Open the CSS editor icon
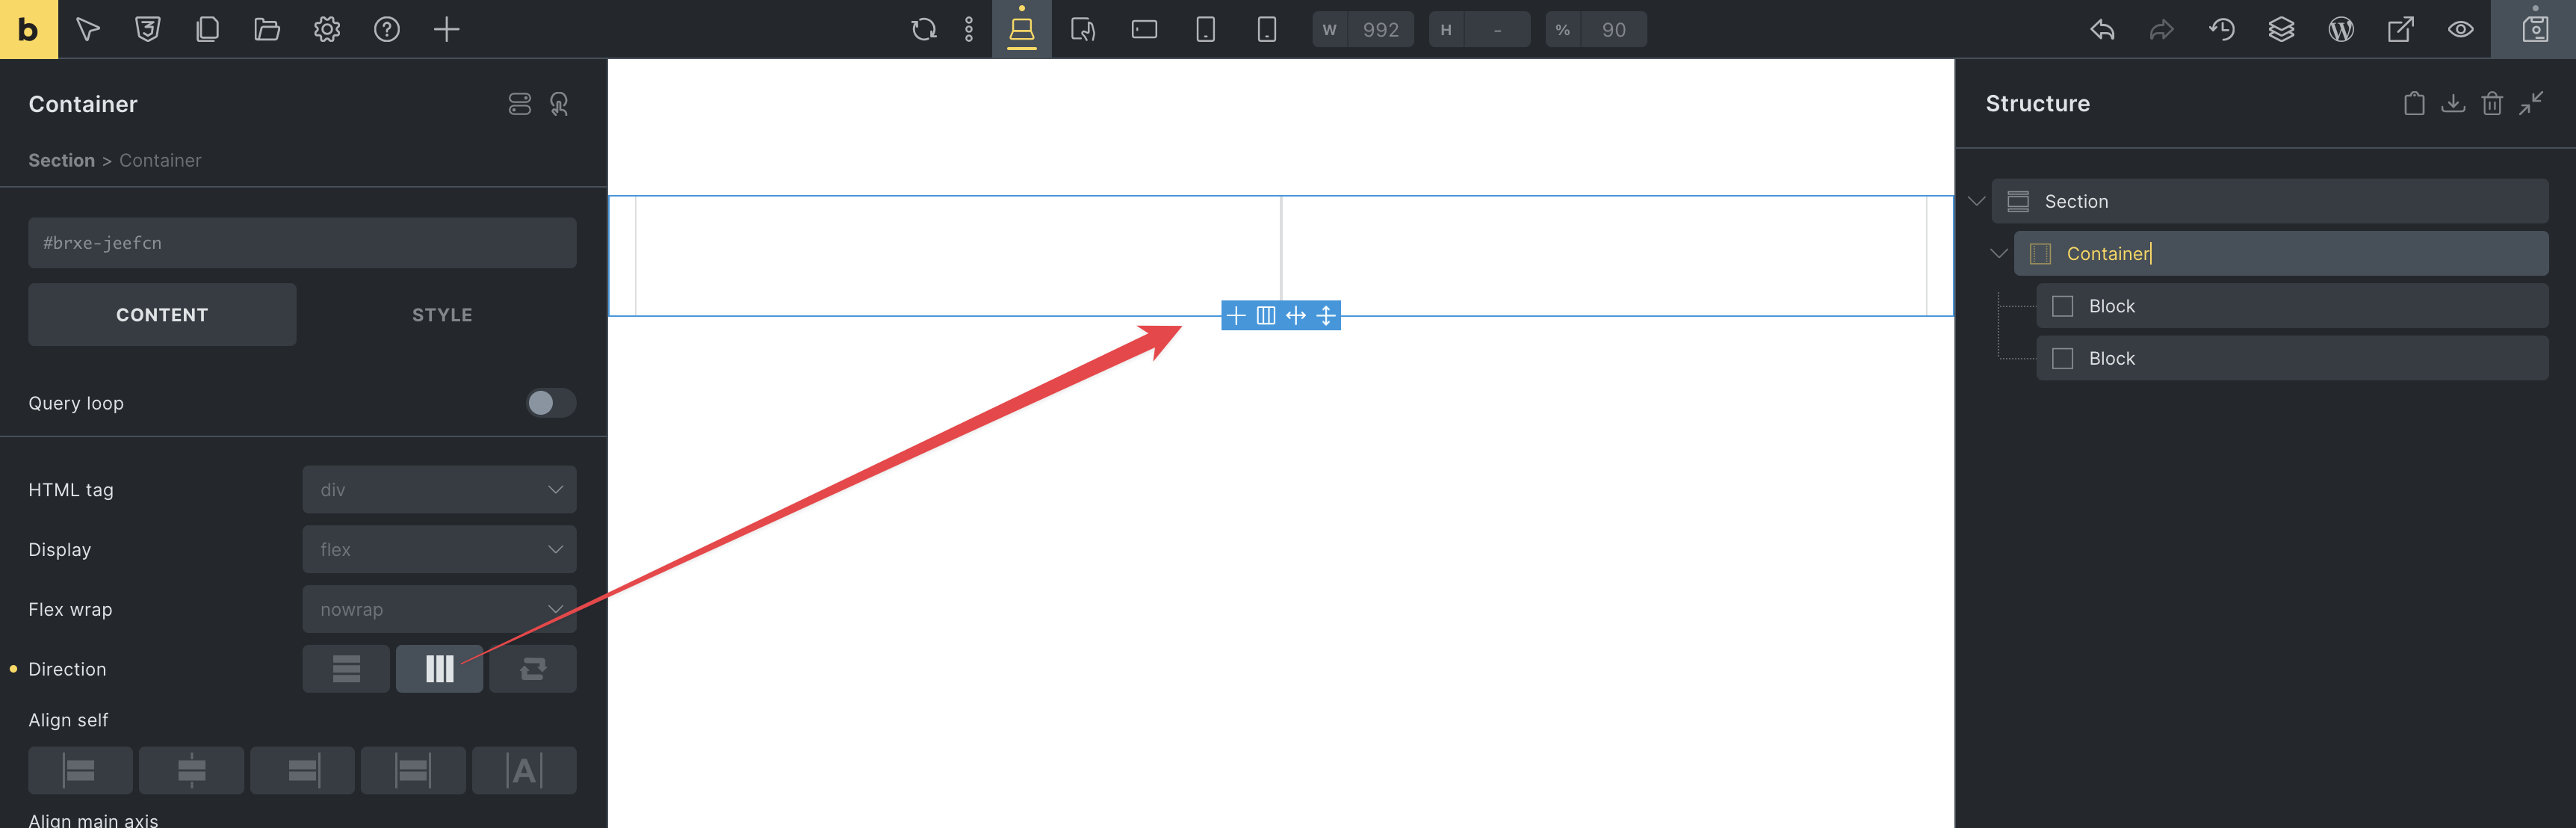 coord(148,29)
